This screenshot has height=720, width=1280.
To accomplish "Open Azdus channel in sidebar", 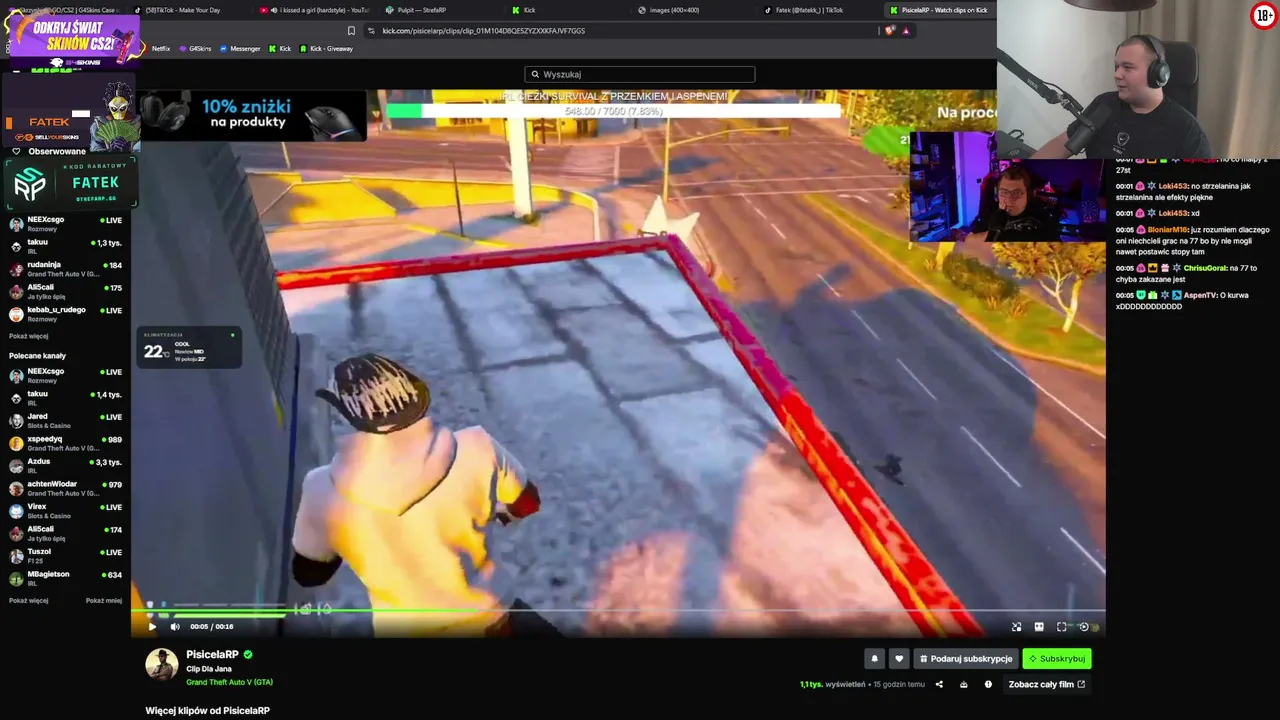I will 66,466.
